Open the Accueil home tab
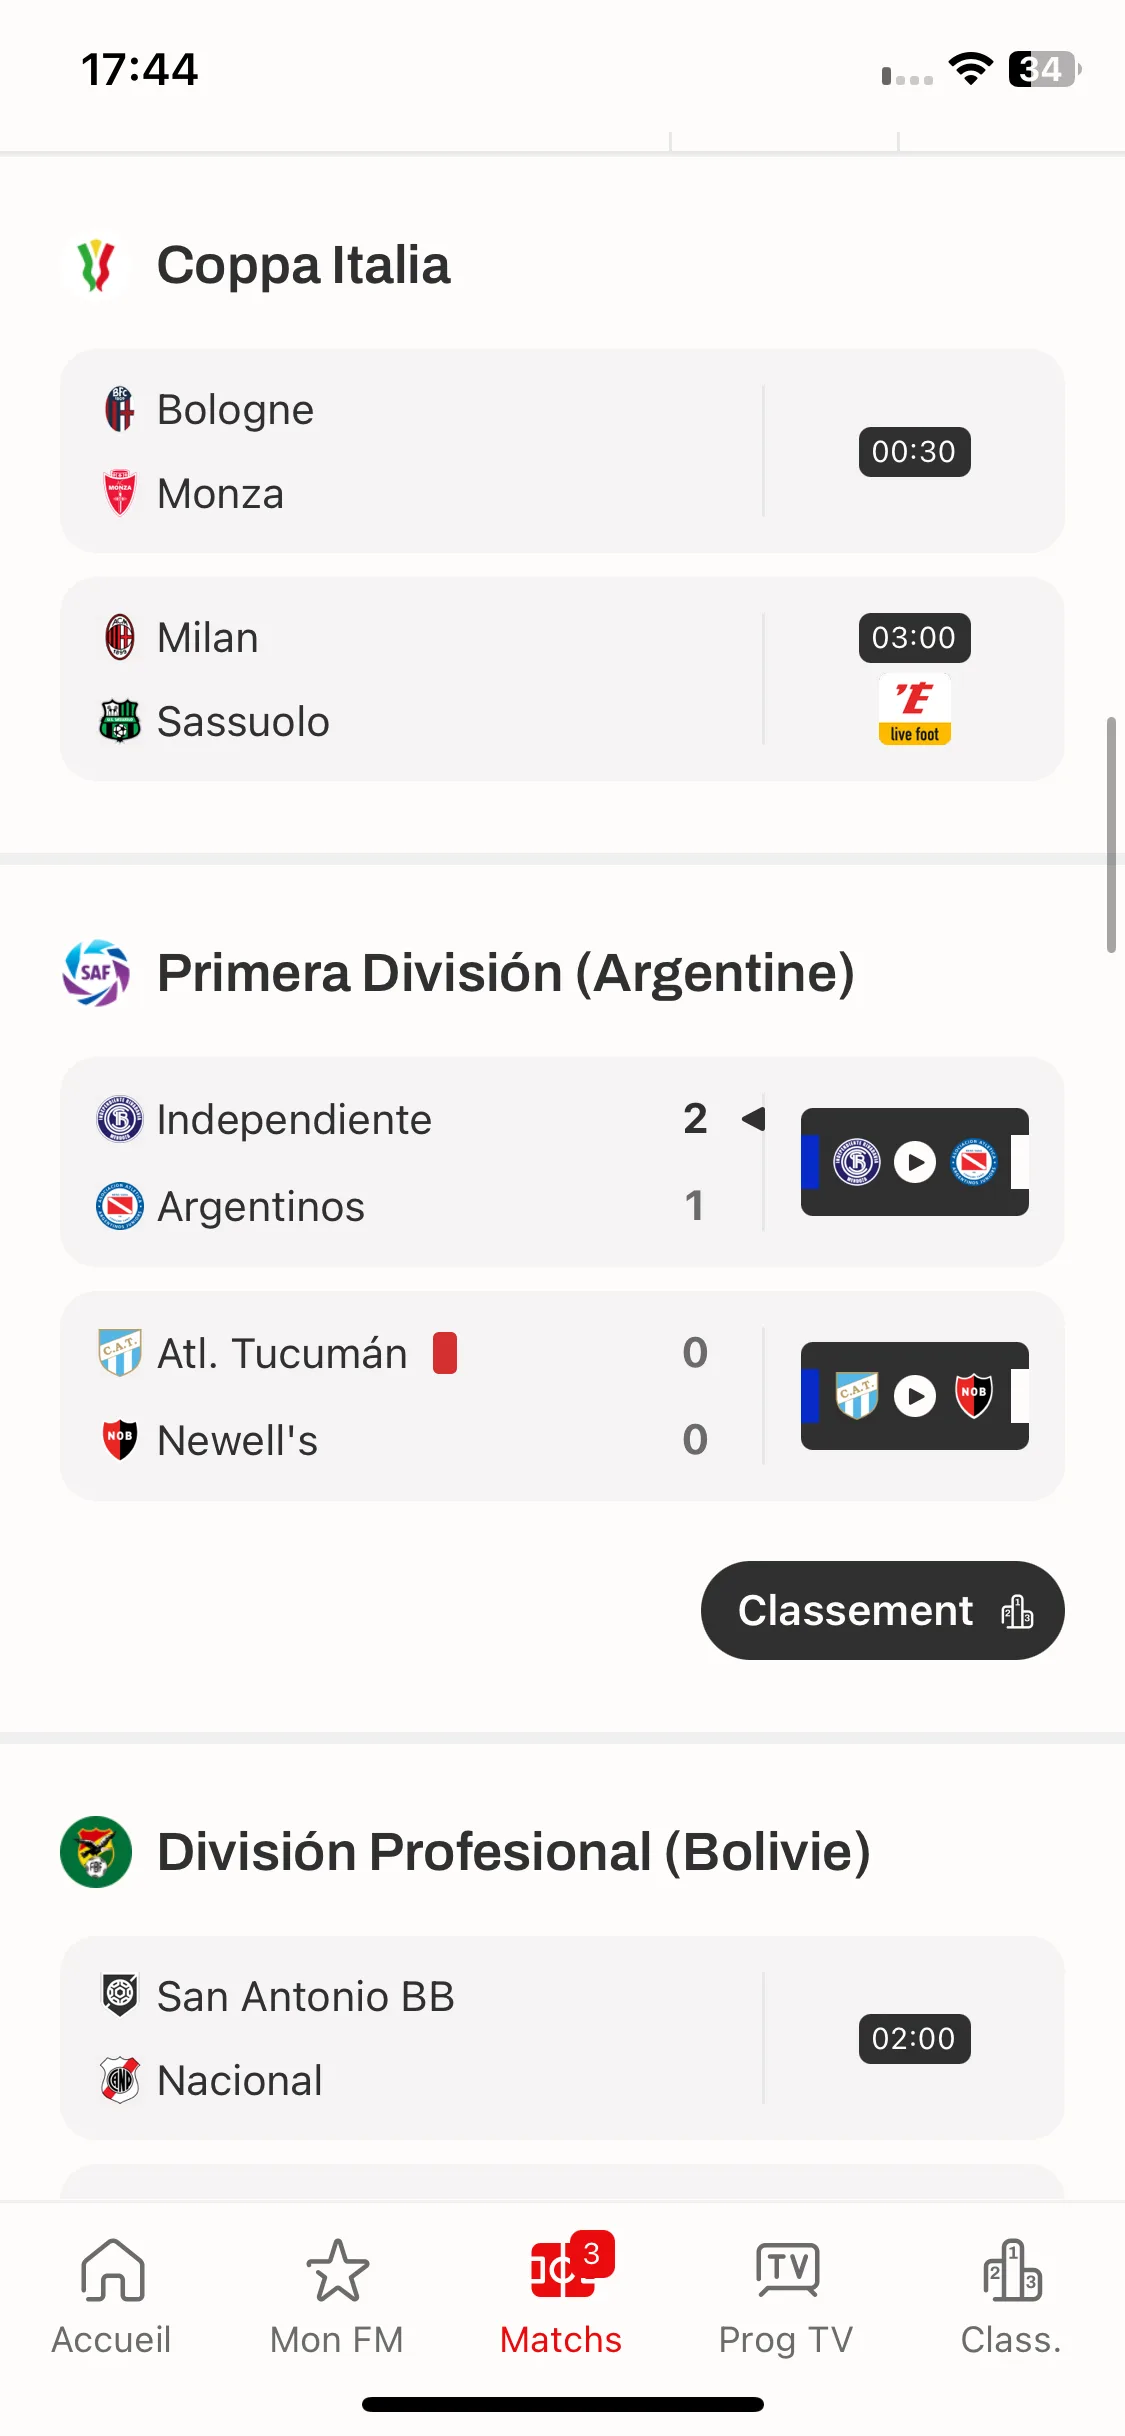Image resolution: width=1125 pixels, height=2436 pixels. click(x=112, y=2297)
